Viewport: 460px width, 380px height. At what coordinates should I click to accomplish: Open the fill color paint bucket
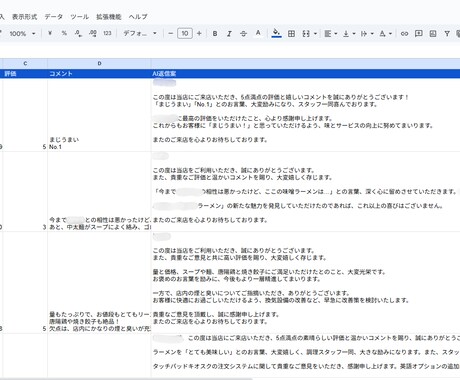click(x=276, y=33)
